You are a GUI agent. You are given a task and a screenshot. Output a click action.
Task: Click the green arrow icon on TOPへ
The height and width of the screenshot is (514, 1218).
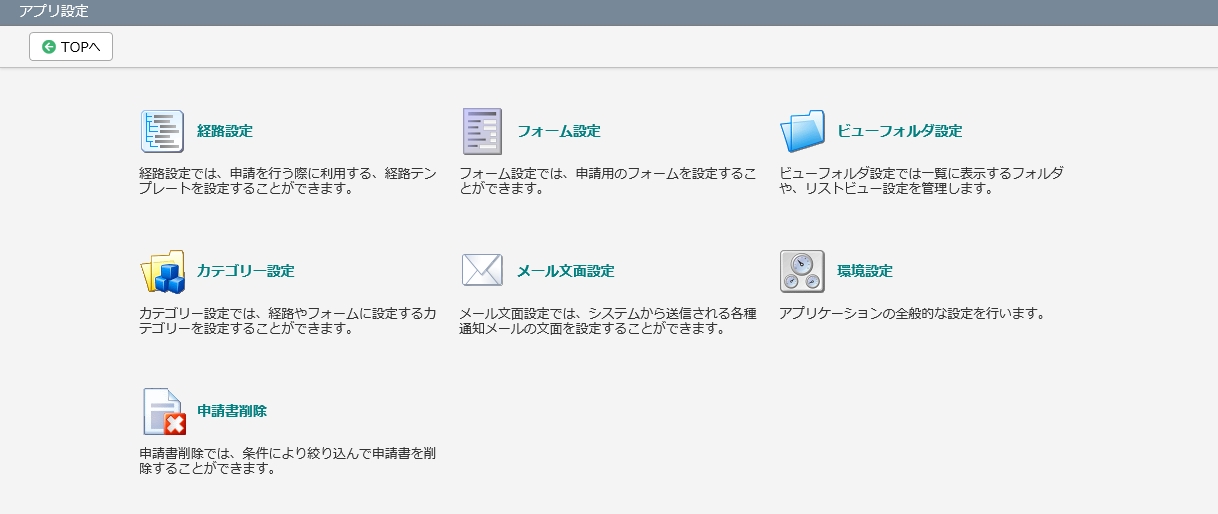(48, 47)
